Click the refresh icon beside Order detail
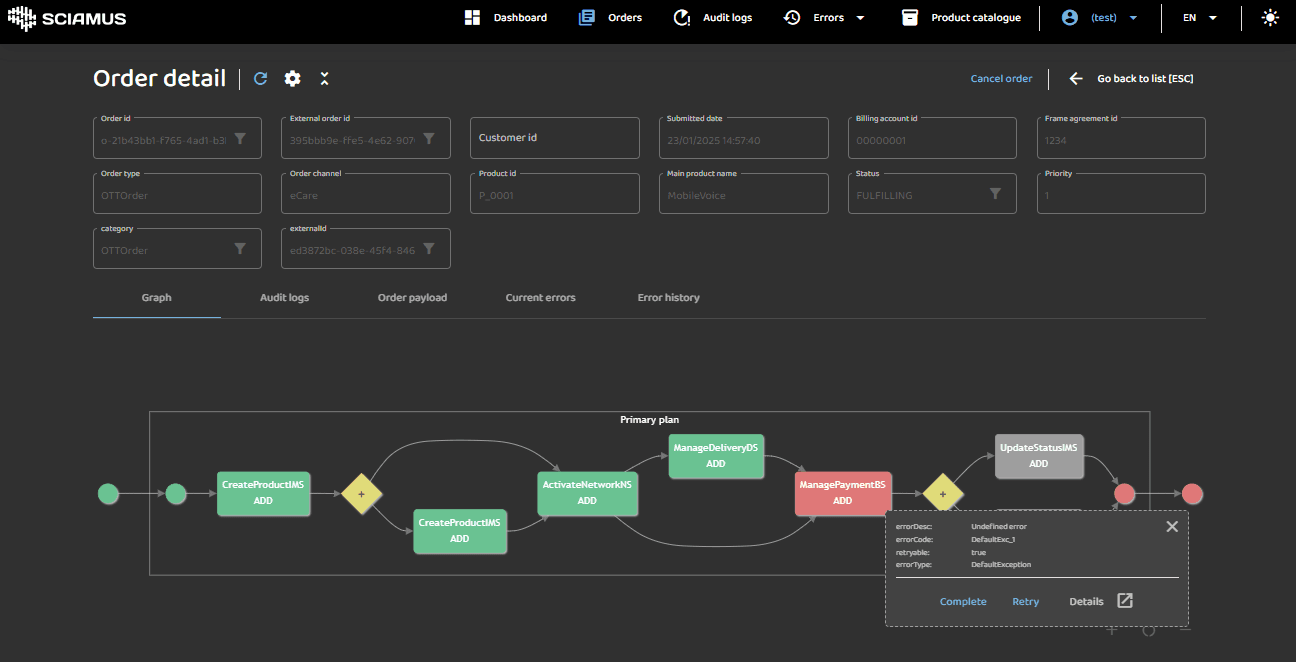Screen dimensions: 1296x662 [261, 79]
